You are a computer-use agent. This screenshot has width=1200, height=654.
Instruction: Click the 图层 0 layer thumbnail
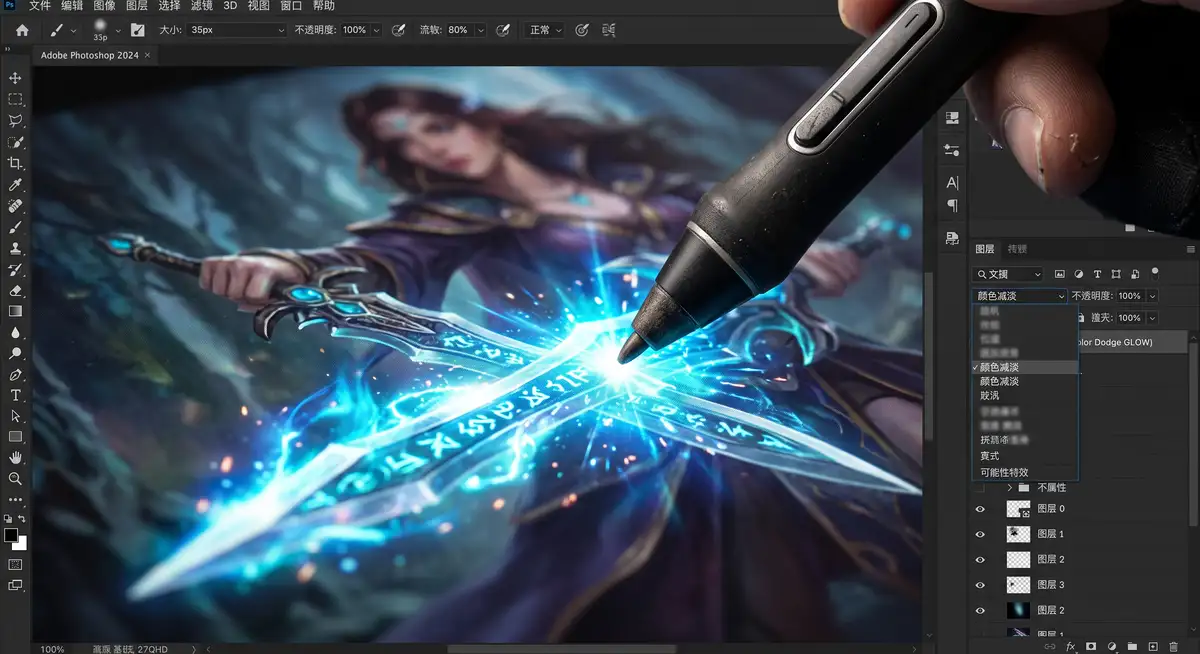1018,509
